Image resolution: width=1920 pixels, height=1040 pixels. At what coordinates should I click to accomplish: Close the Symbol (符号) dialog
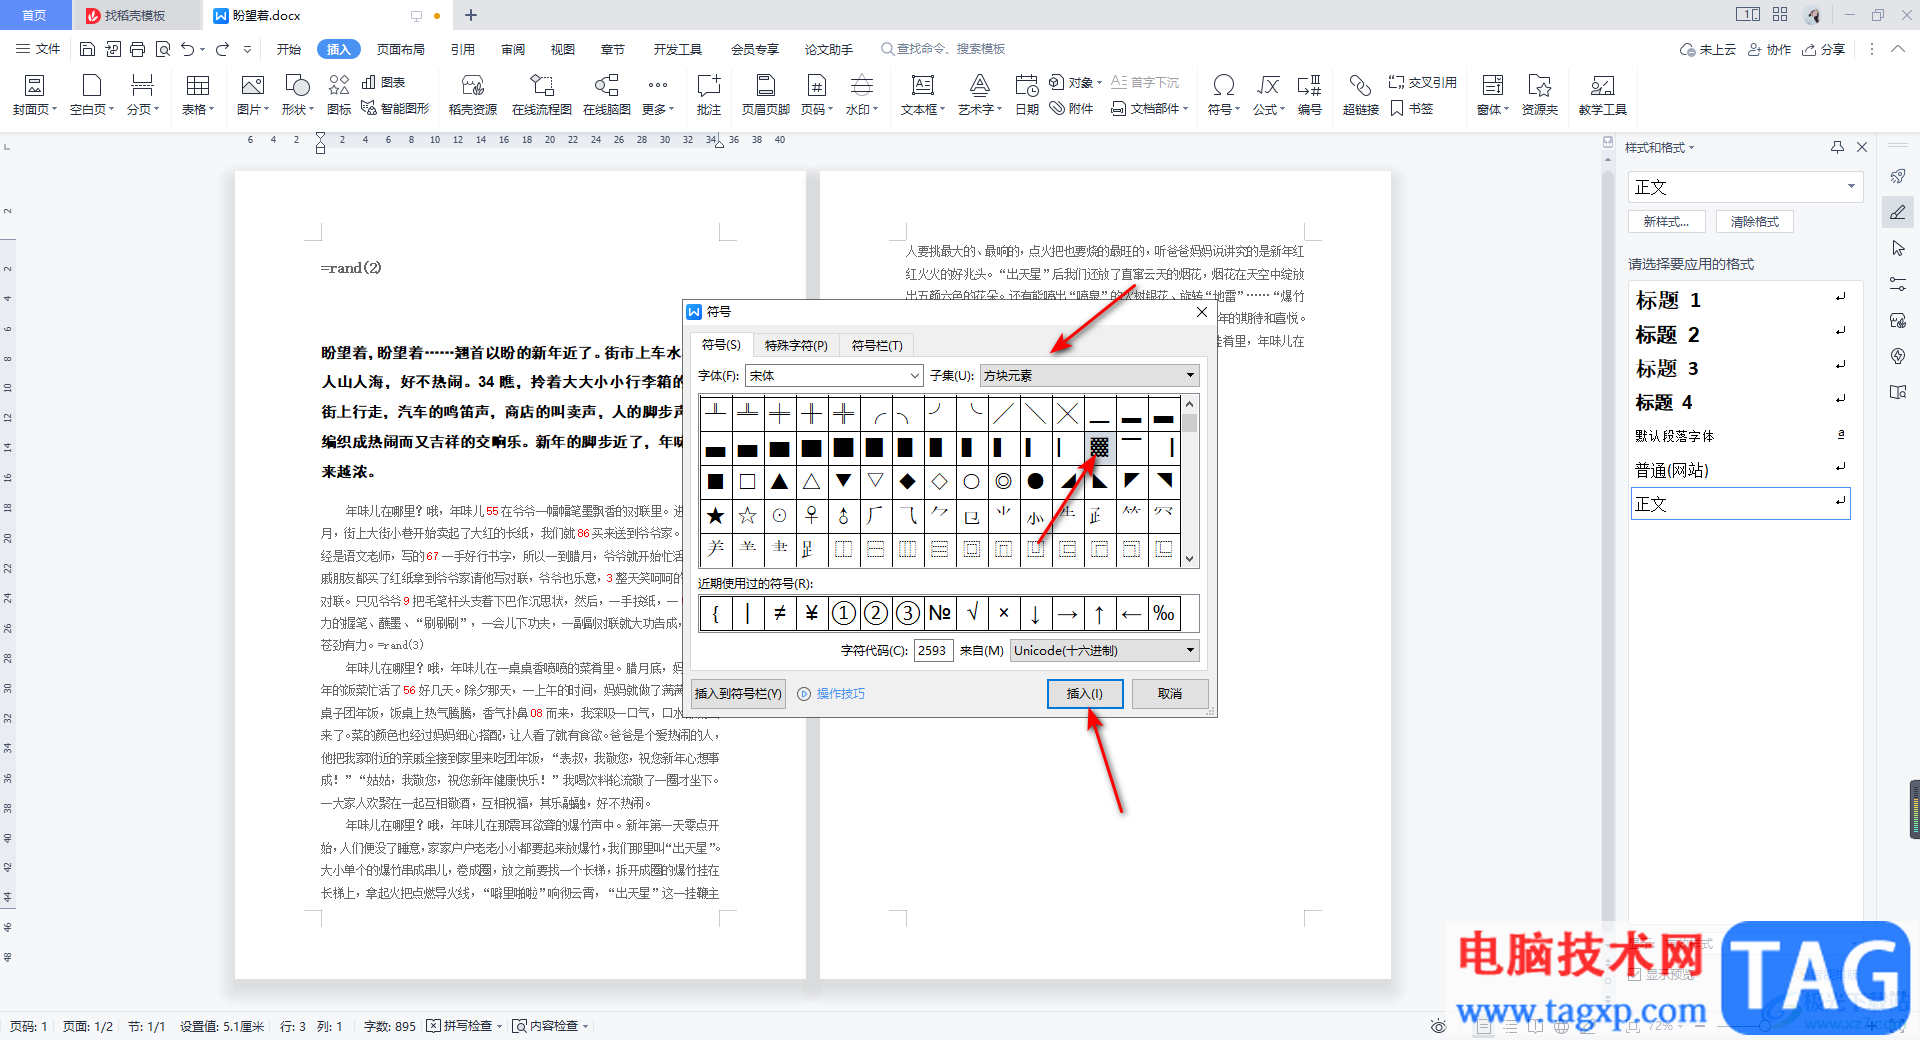(x=1202, y=312)
